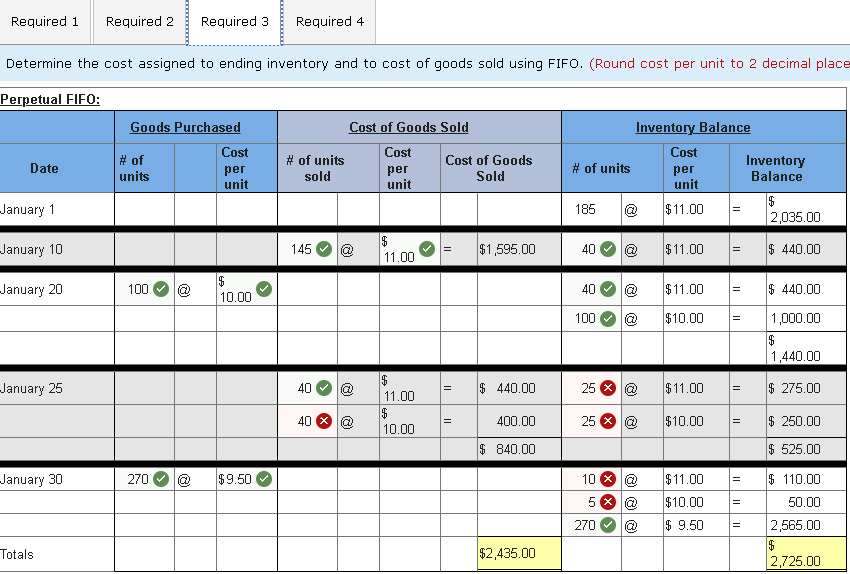Click green check beside 270 units purchased January 30
Viewport: 850px width, 574px height.
[x=161, y=479]
